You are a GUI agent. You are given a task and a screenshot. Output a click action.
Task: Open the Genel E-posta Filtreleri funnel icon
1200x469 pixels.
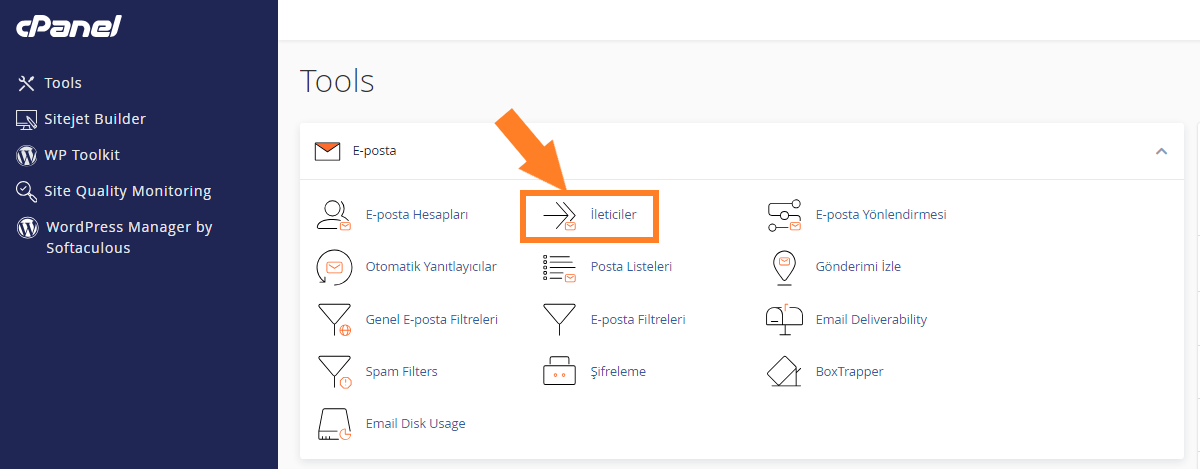click(333, 320)
